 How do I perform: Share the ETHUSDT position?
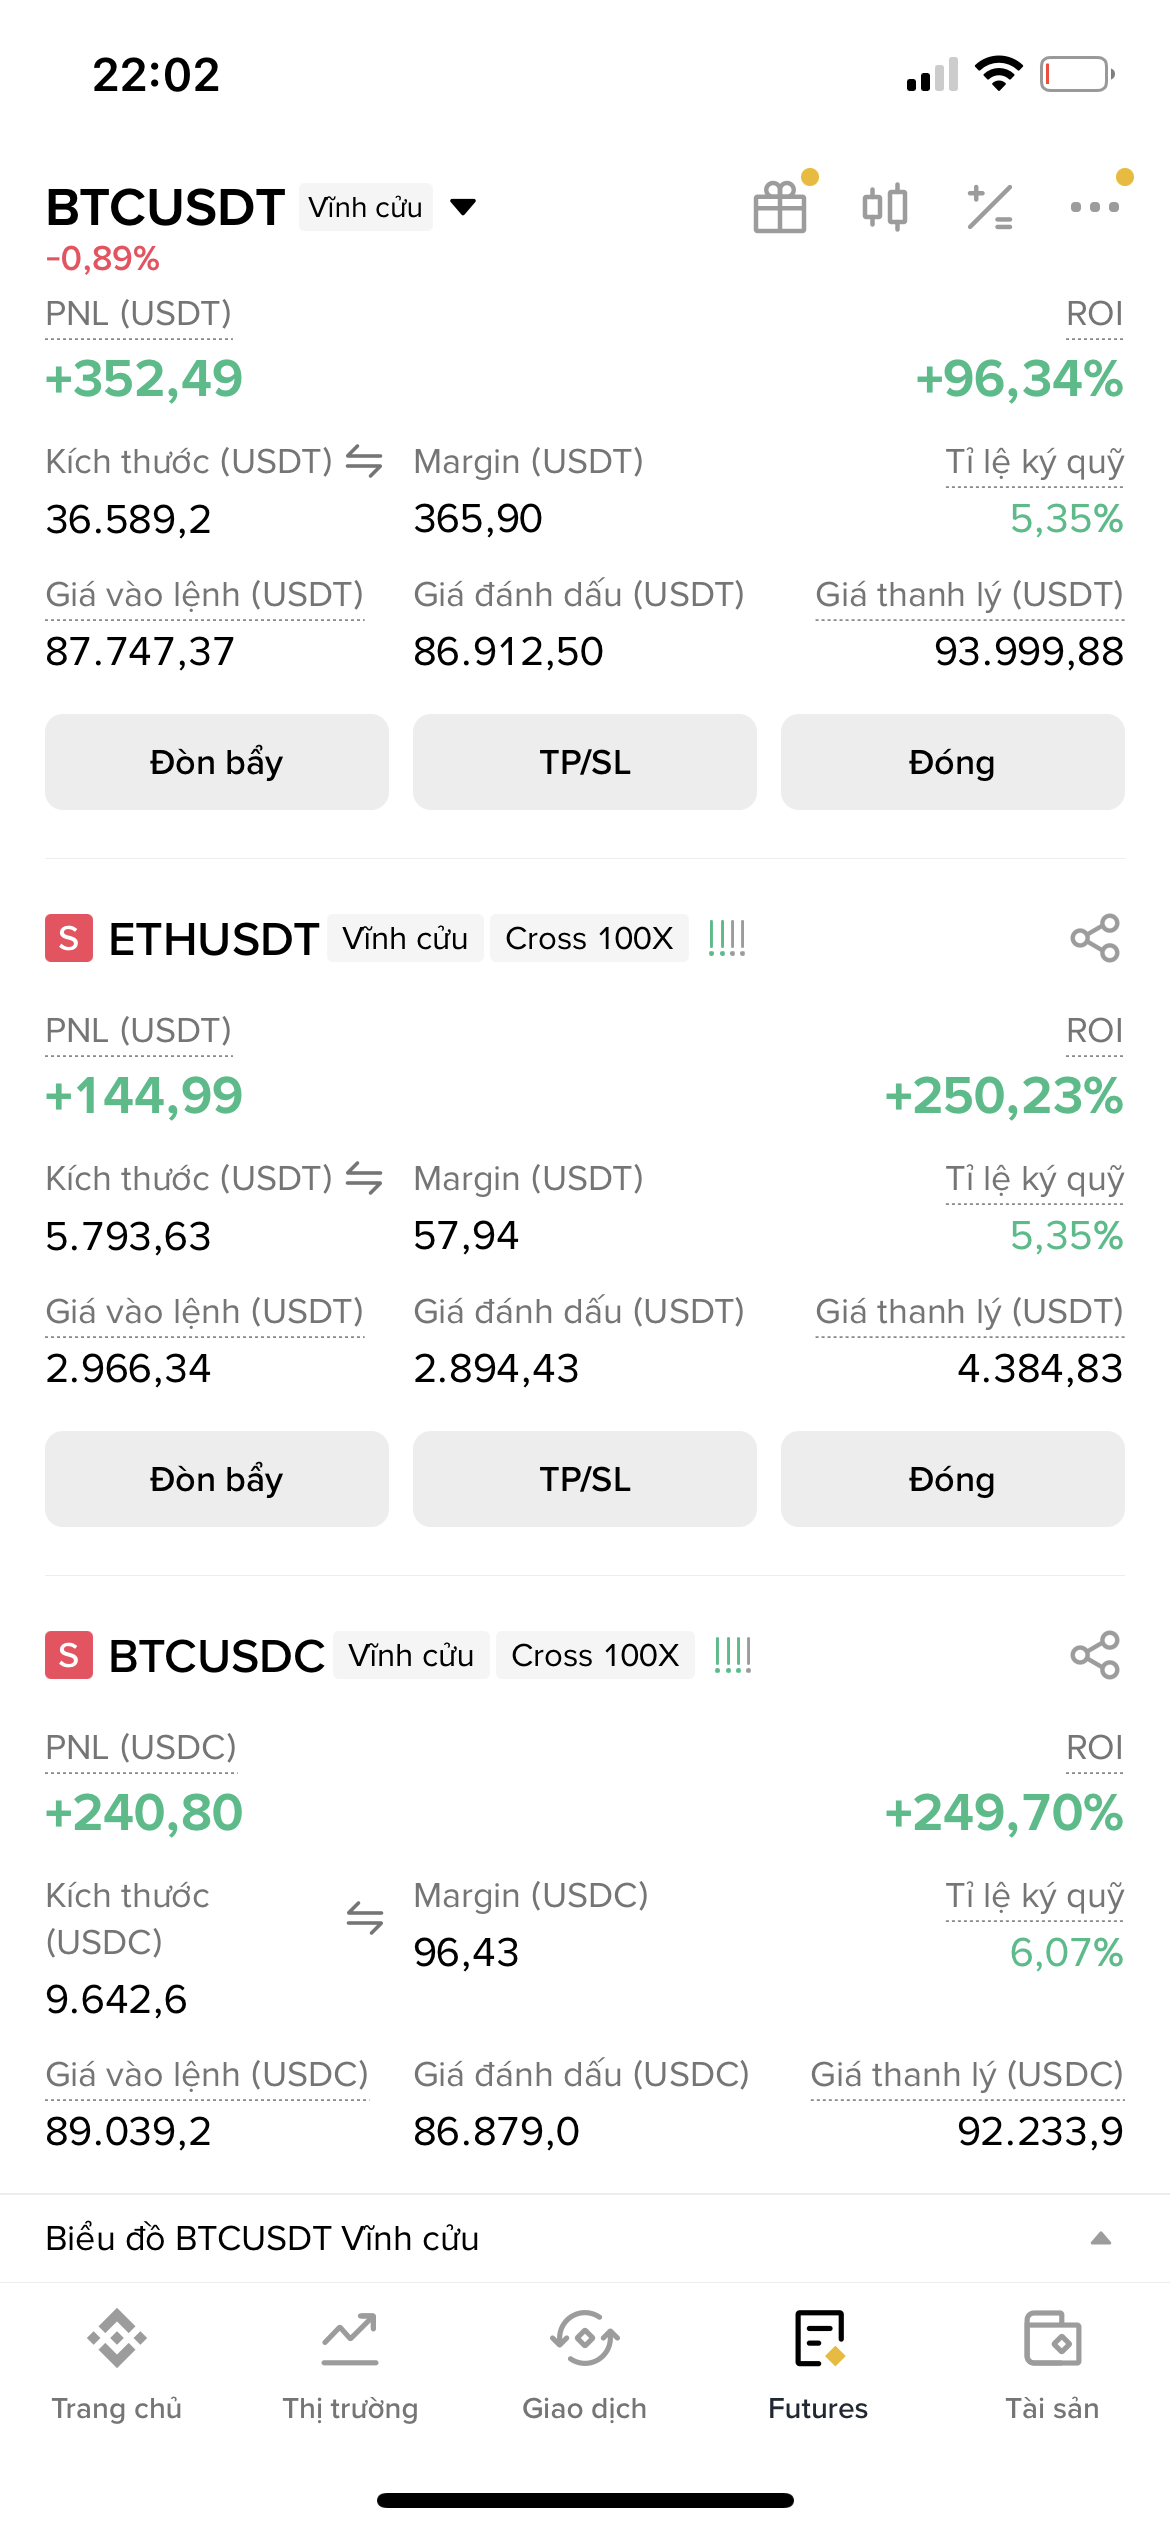[x=1095, y=938]
